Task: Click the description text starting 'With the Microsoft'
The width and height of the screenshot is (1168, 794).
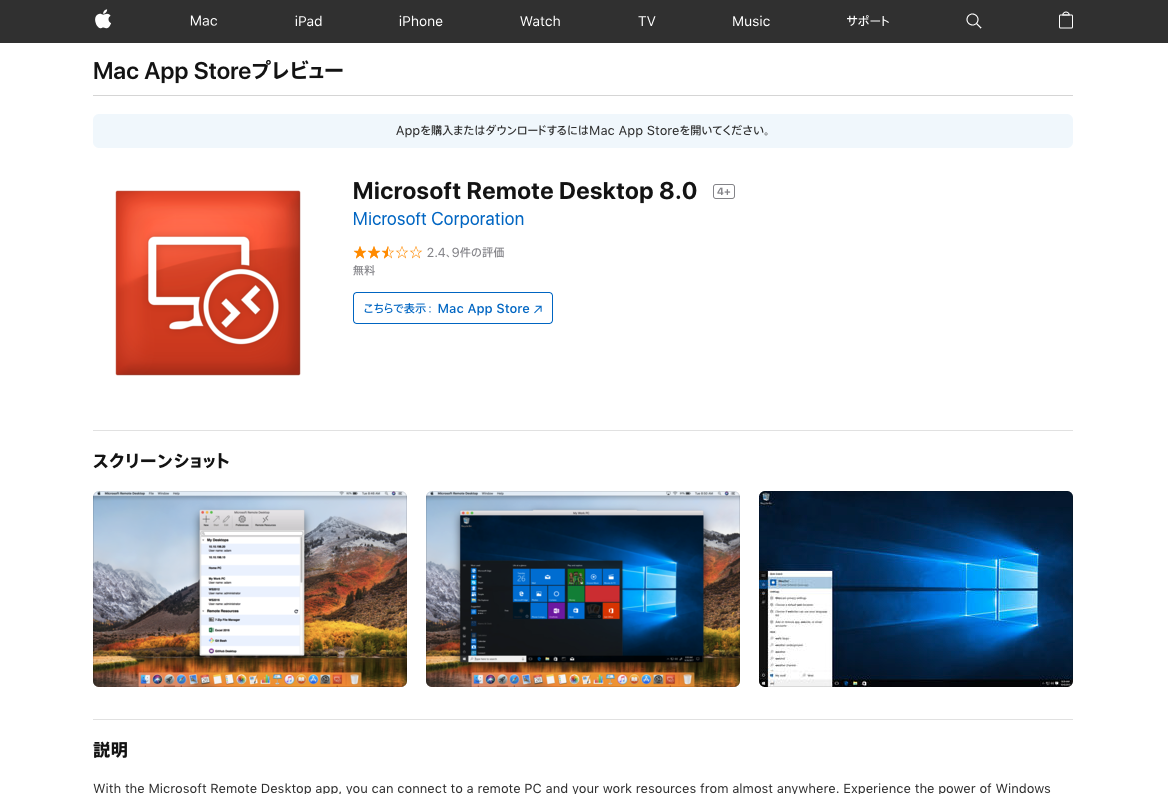Action: tap(572, 787)
